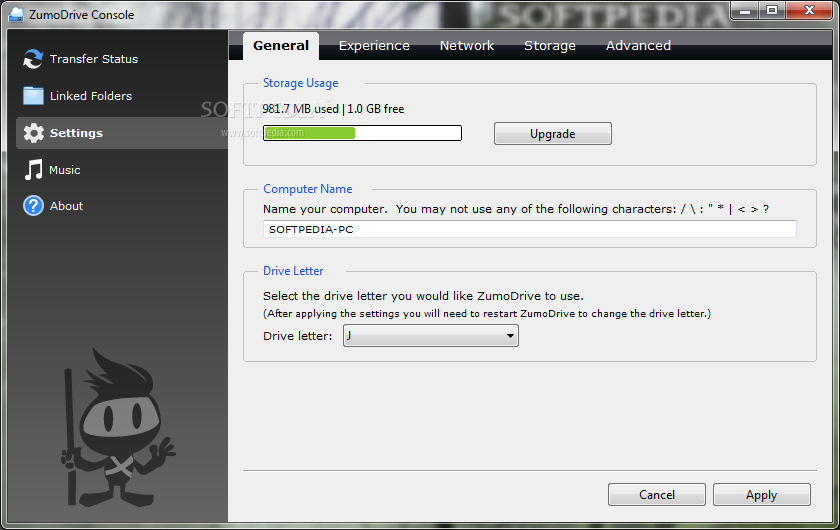Image resolution: width=840 pixels, height=530 pixels.
Task: Click the Music note icon
Action: point(33,170)
